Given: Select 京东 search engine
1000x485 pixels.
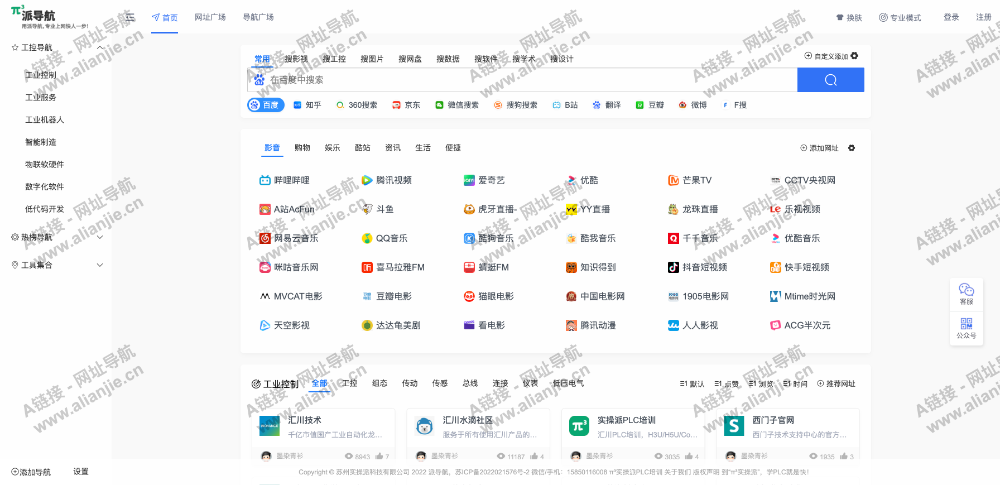Looking at the screenshot, I should [x=406, y=105].
